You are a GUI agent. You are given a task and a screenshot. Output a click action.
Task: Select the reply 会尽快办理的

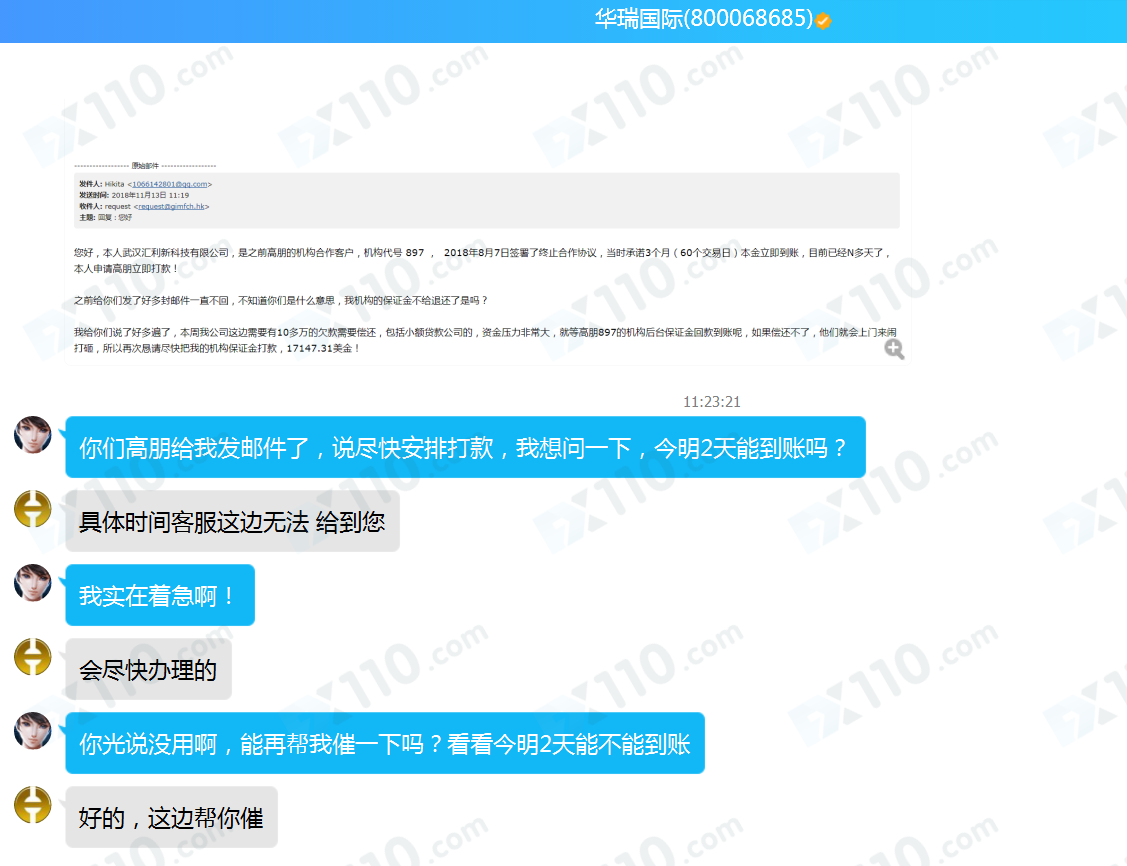coord(148,669)
